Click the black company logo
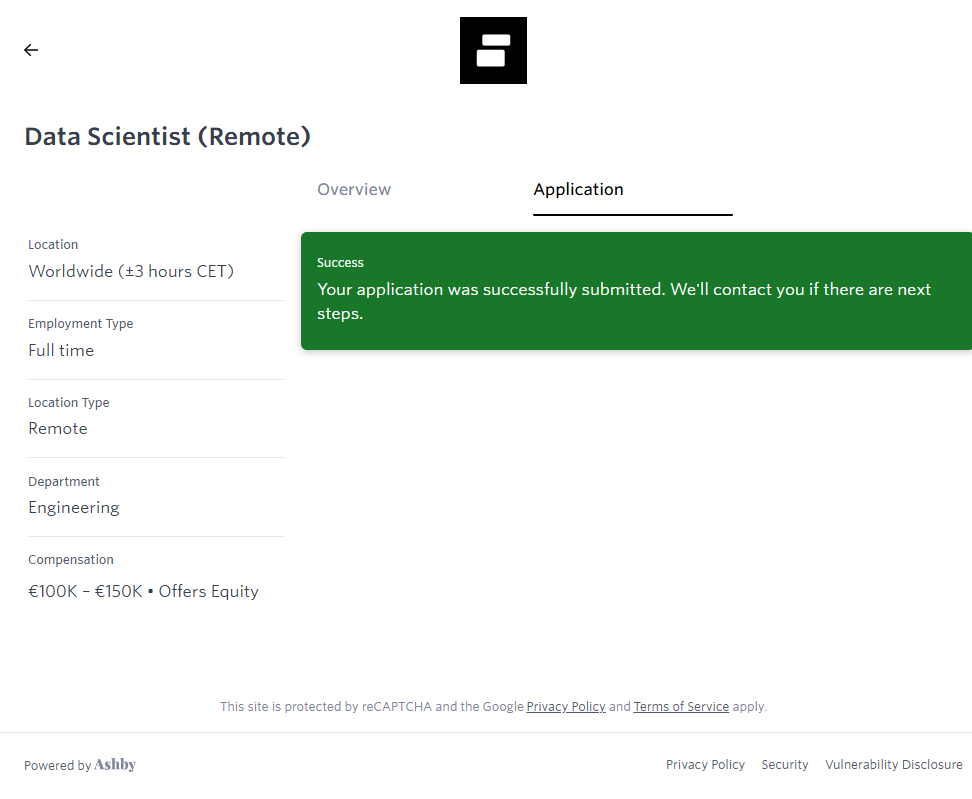The image size is (972, 799). point(493,51)
